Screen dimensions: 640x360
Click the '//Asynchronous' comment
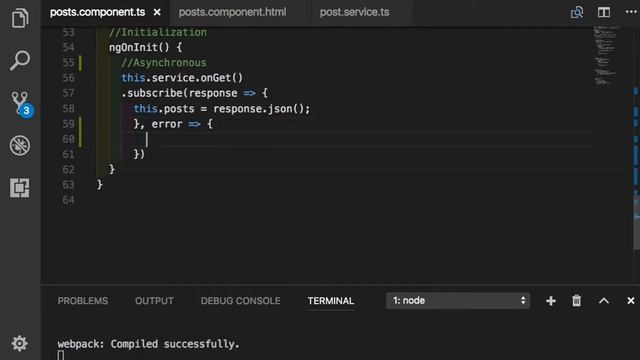tap(164, 63)
